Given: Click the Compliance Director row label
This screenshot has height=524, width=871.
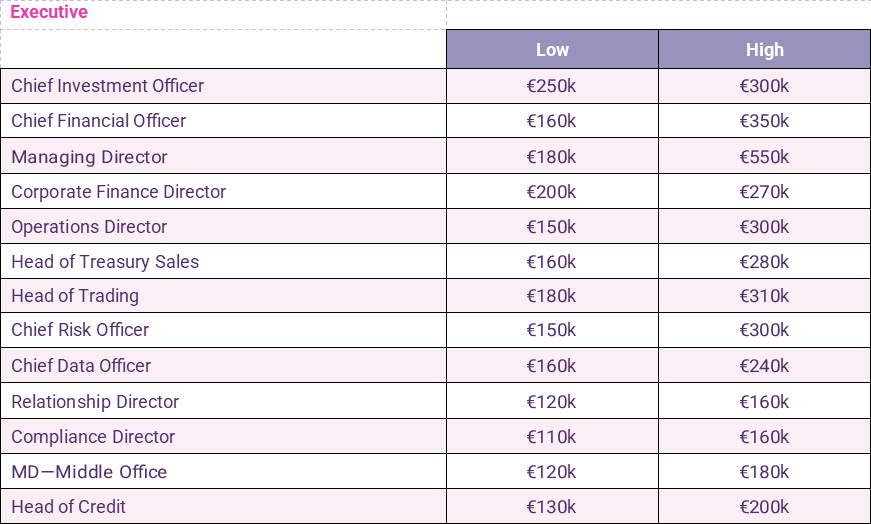Looking at the screenshot, I should [93, 437].
